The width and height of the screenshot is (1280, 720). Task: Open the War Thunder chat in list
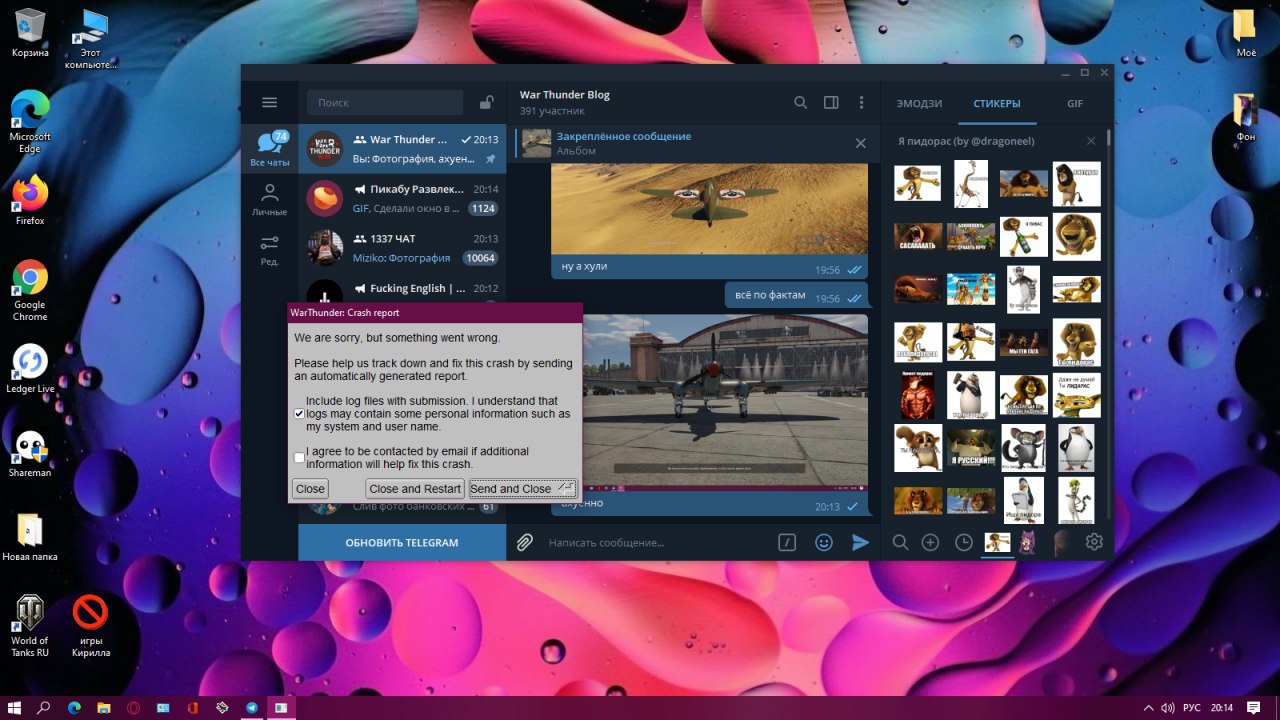pyautogui.click(x=402, y=149)
